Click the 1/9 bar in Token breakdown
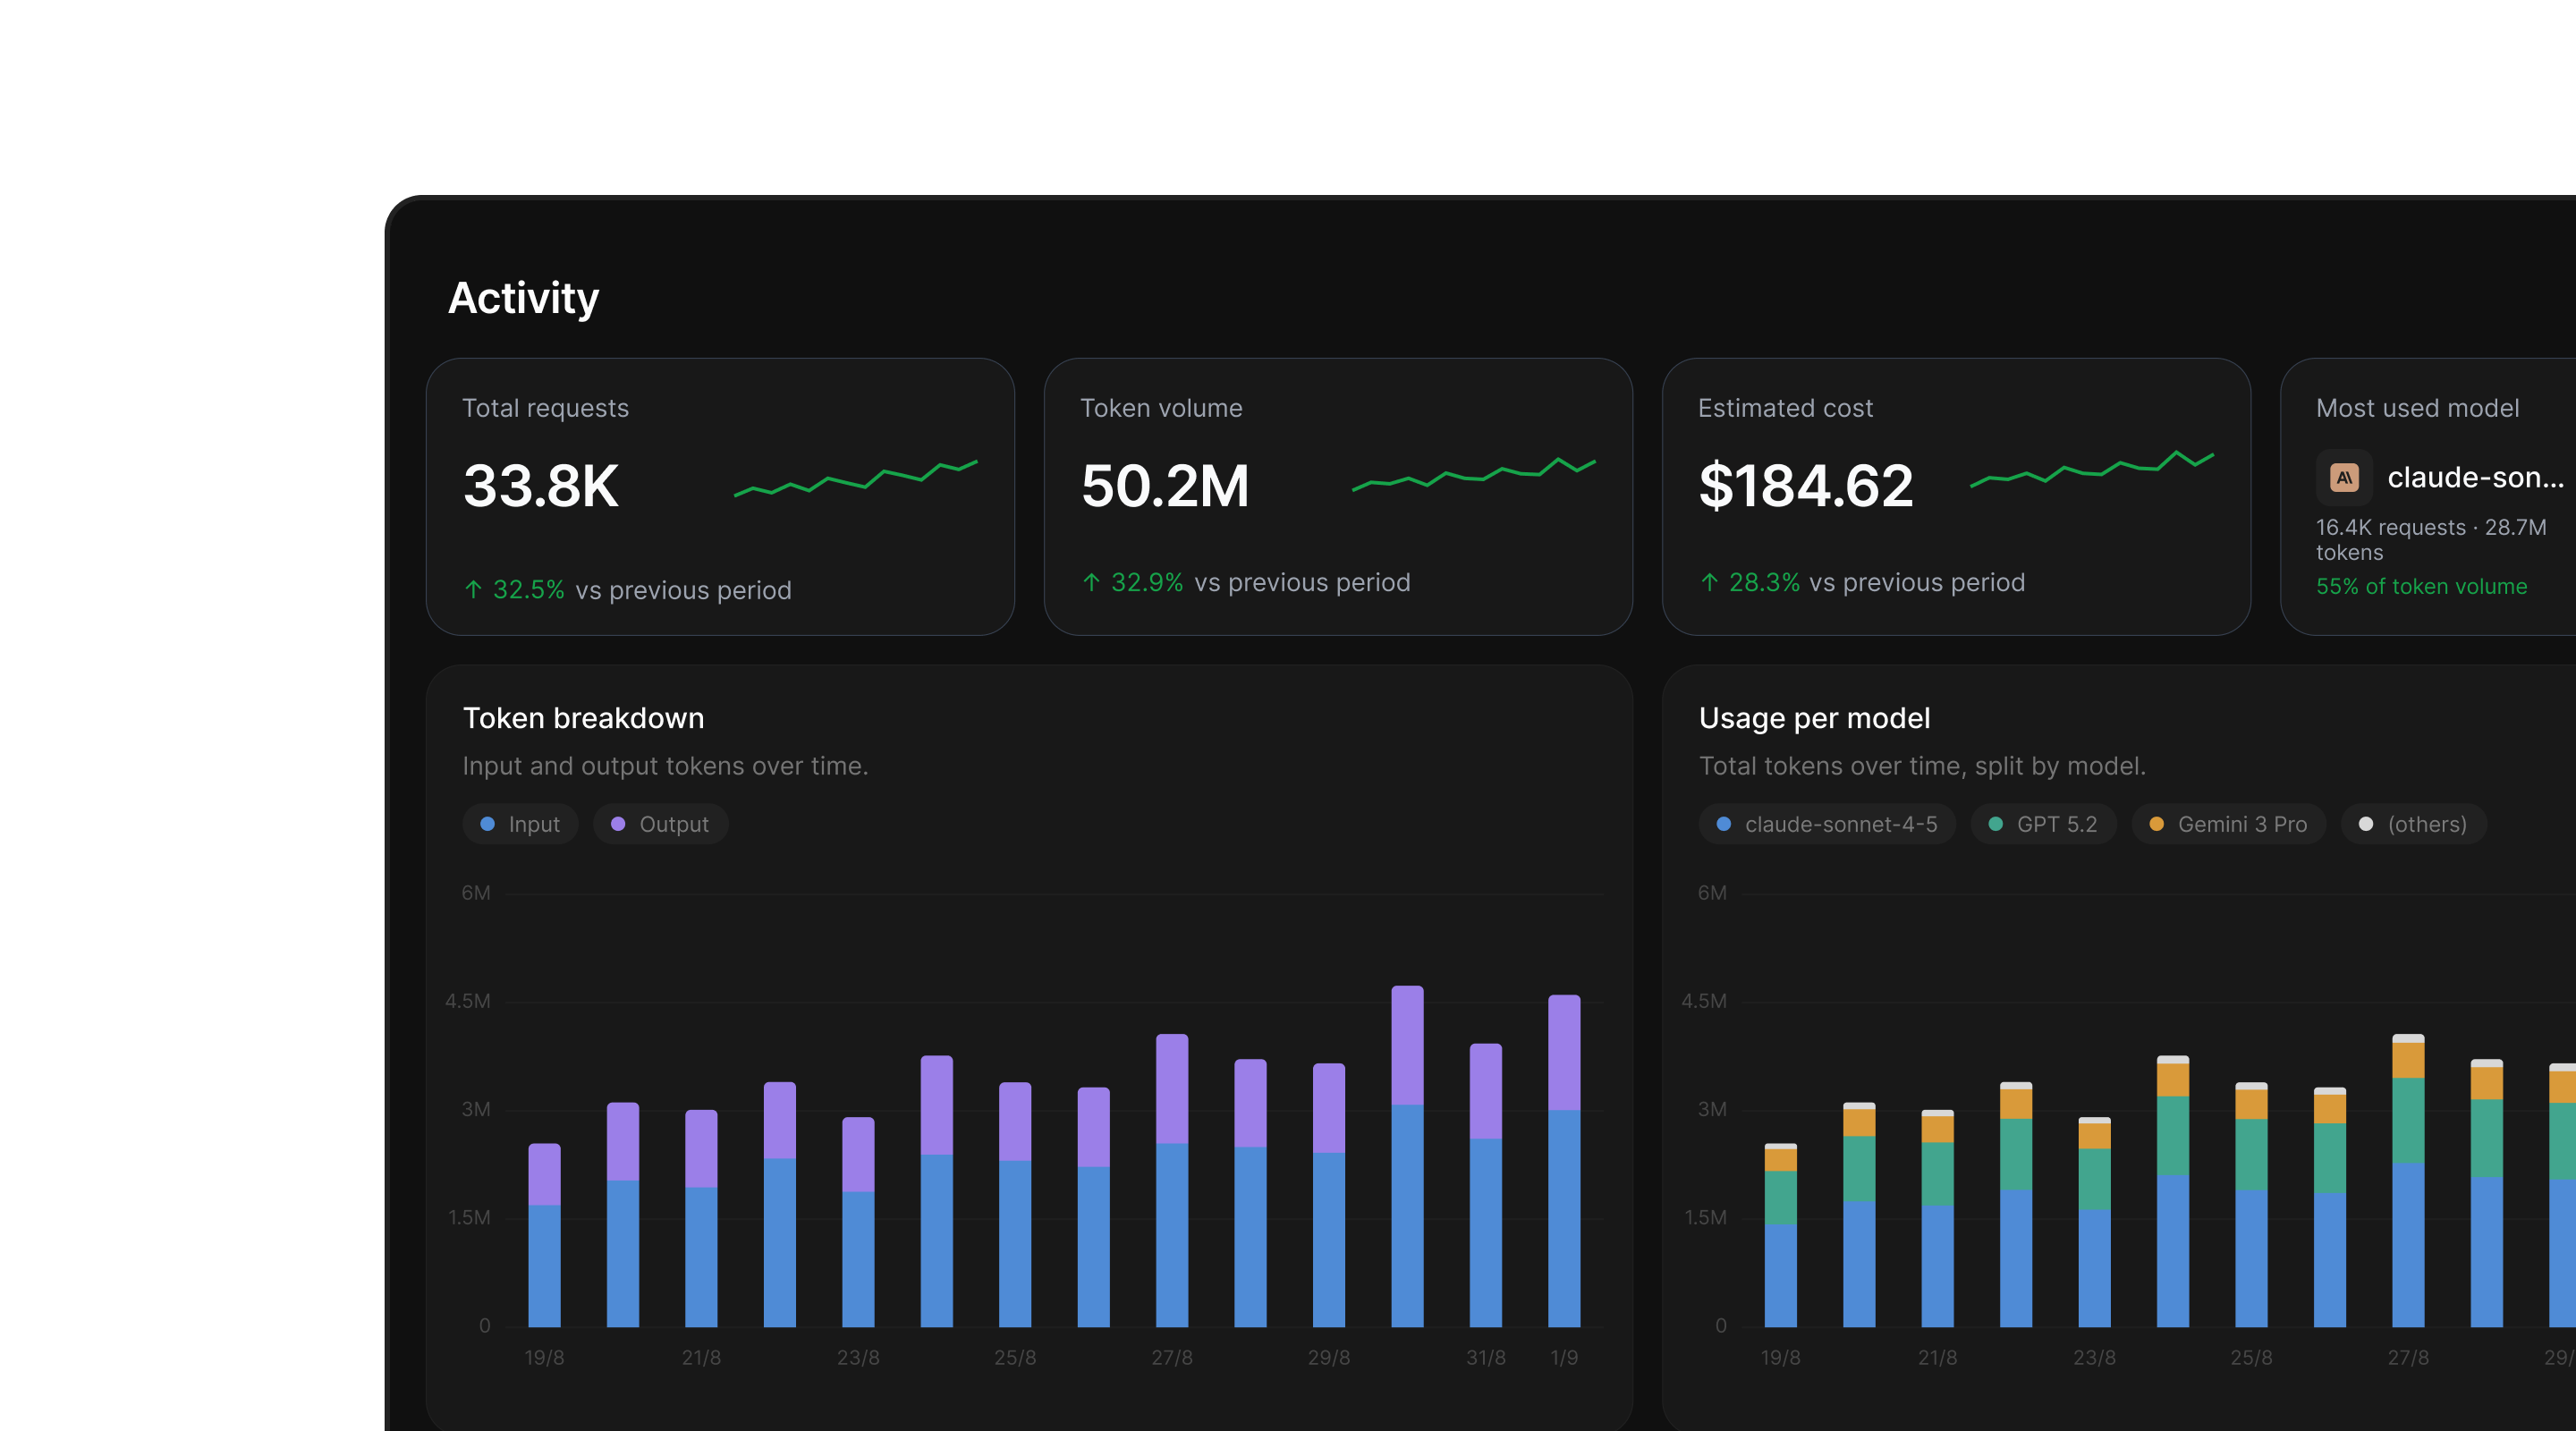The image size is (2576, 1431). [x=1564, y=1161]
